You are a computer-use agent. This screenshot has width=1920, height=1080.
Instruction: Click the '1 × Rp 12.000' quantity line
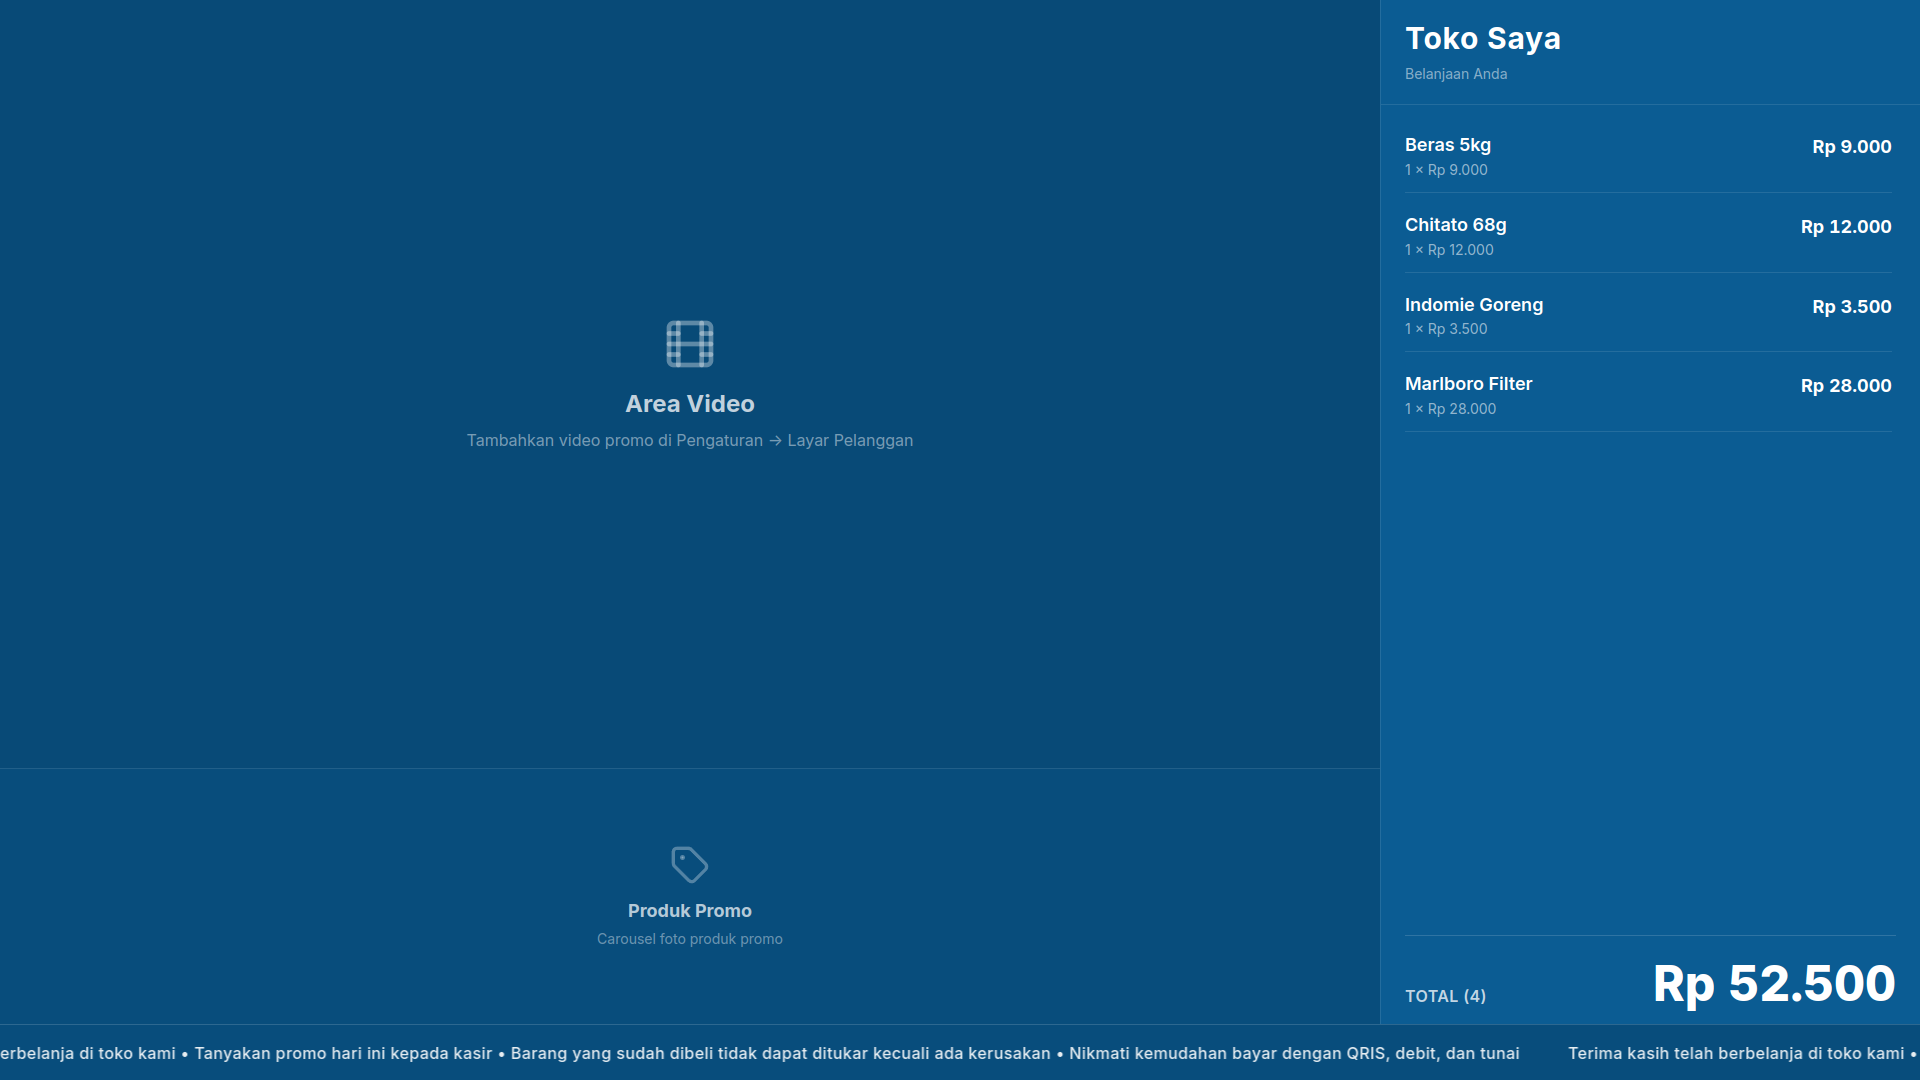point(1449,250)
